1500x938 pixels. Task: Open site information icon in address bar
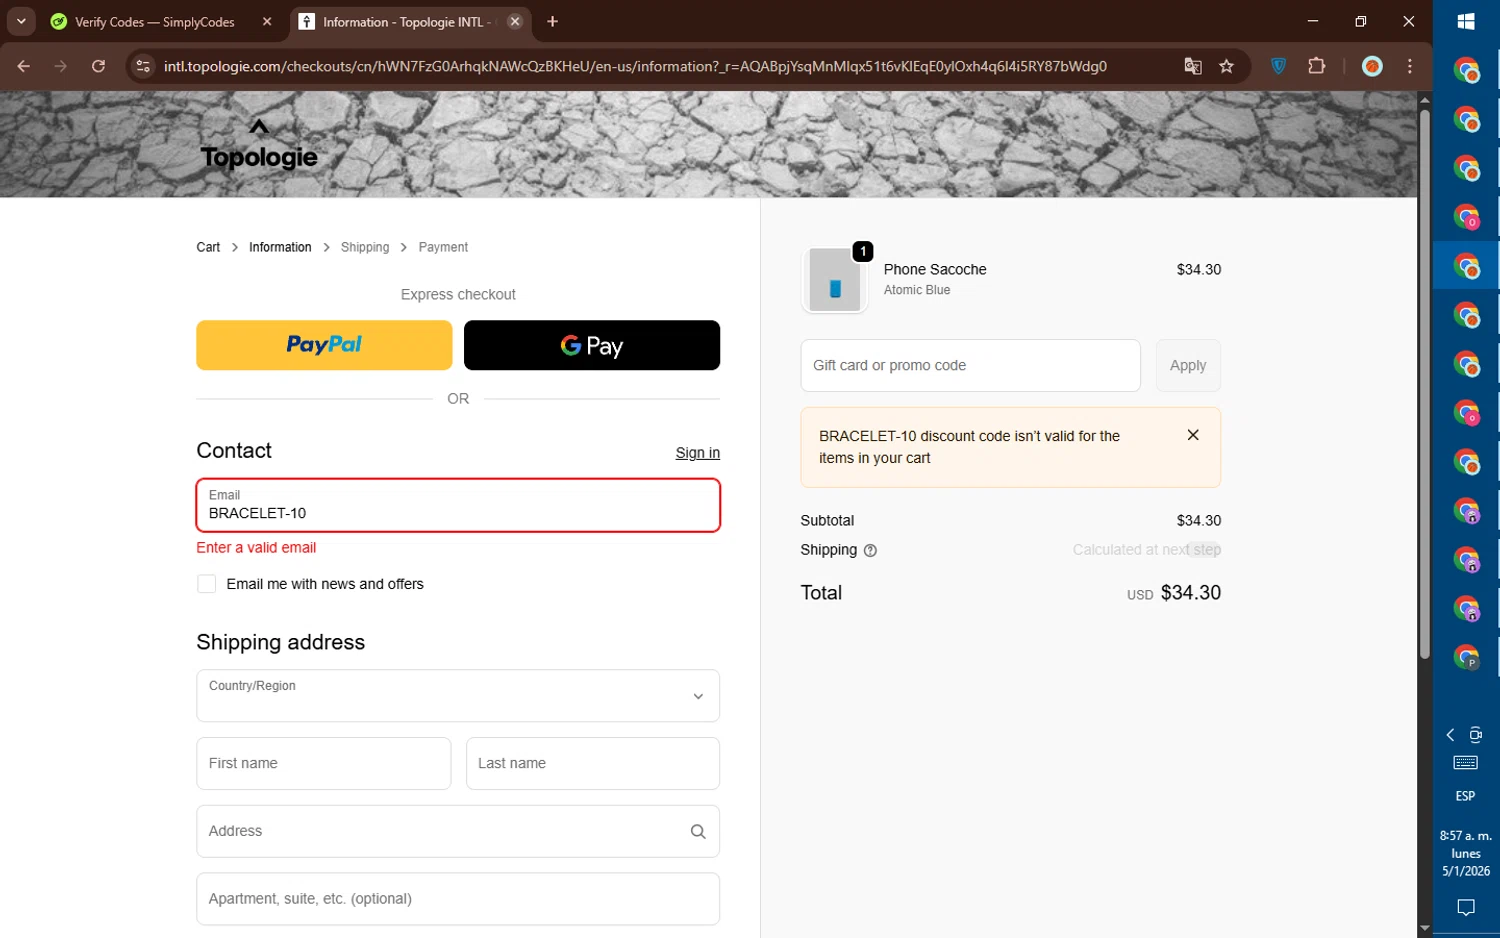pos(143,66)
